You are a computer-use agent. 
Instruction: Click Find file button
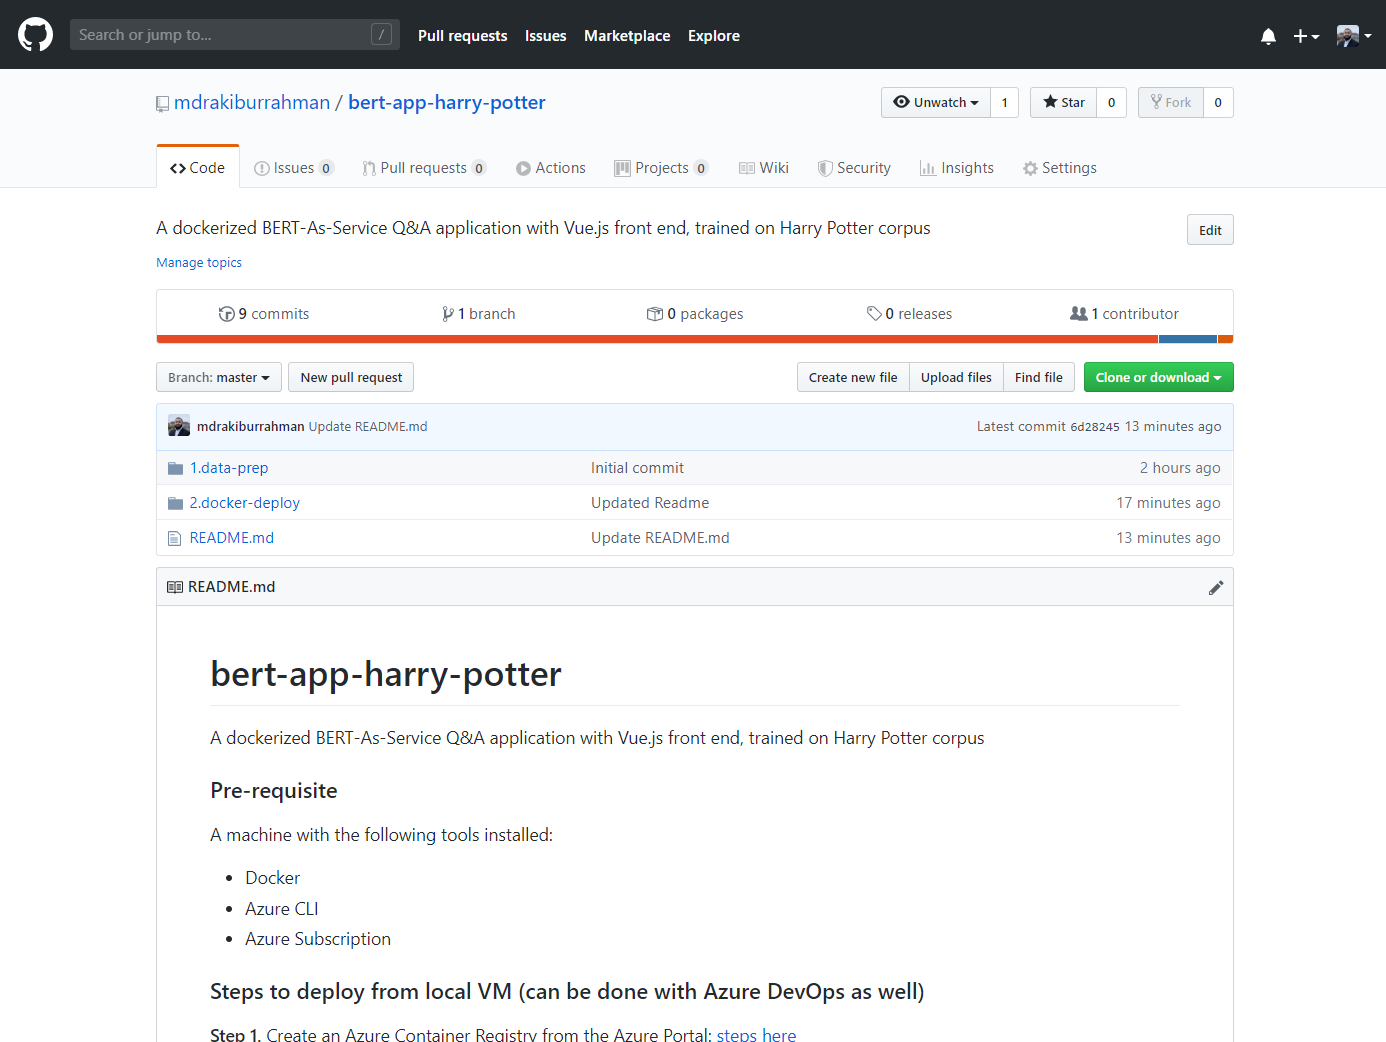(x=1039, y=377)
